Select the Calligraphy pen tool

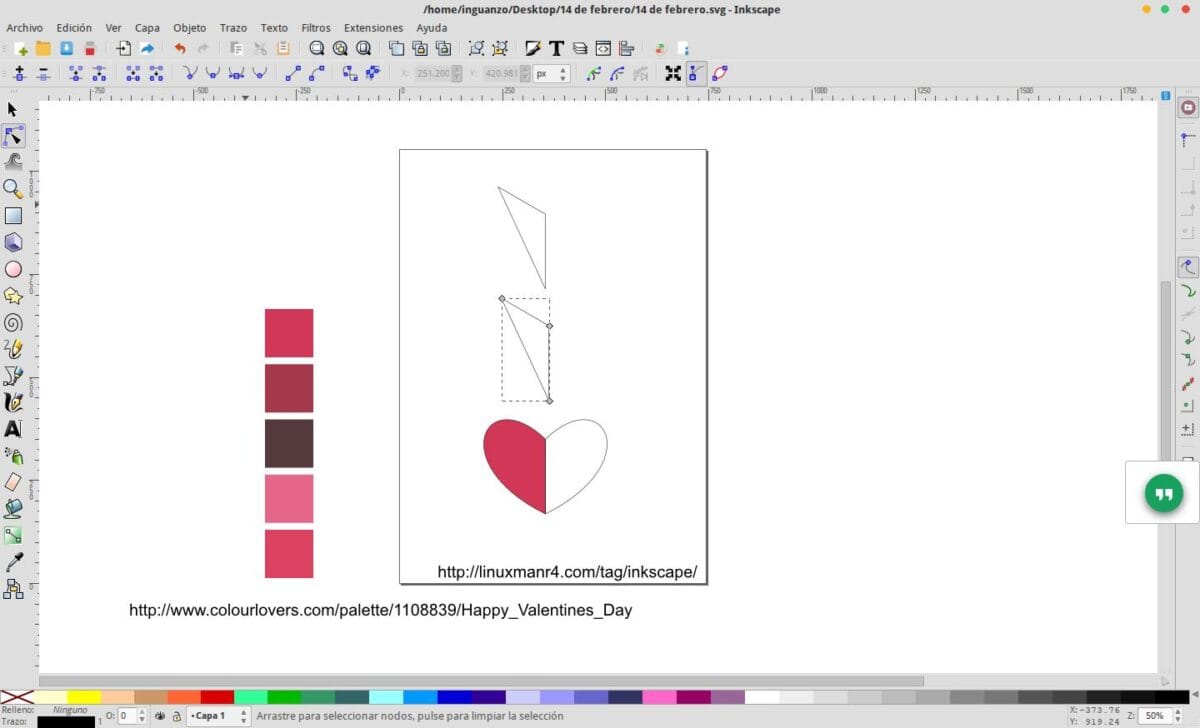13,403
